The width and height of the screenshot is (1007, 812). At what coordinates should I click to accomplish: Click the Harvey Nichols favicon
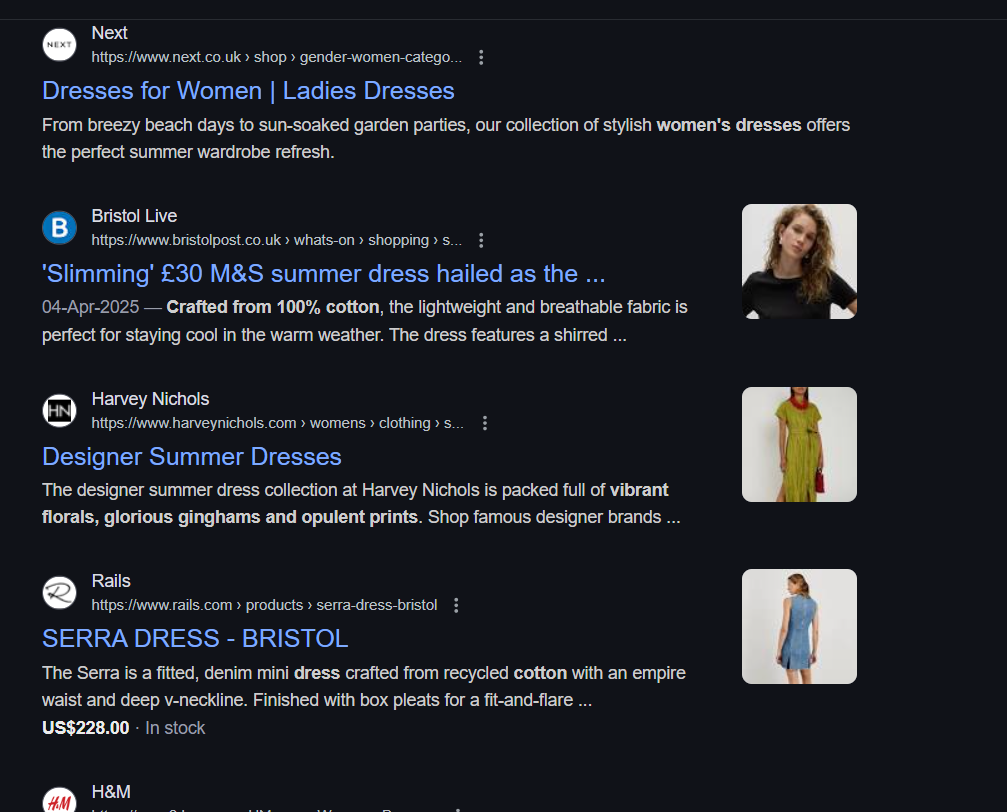point(59,410)
